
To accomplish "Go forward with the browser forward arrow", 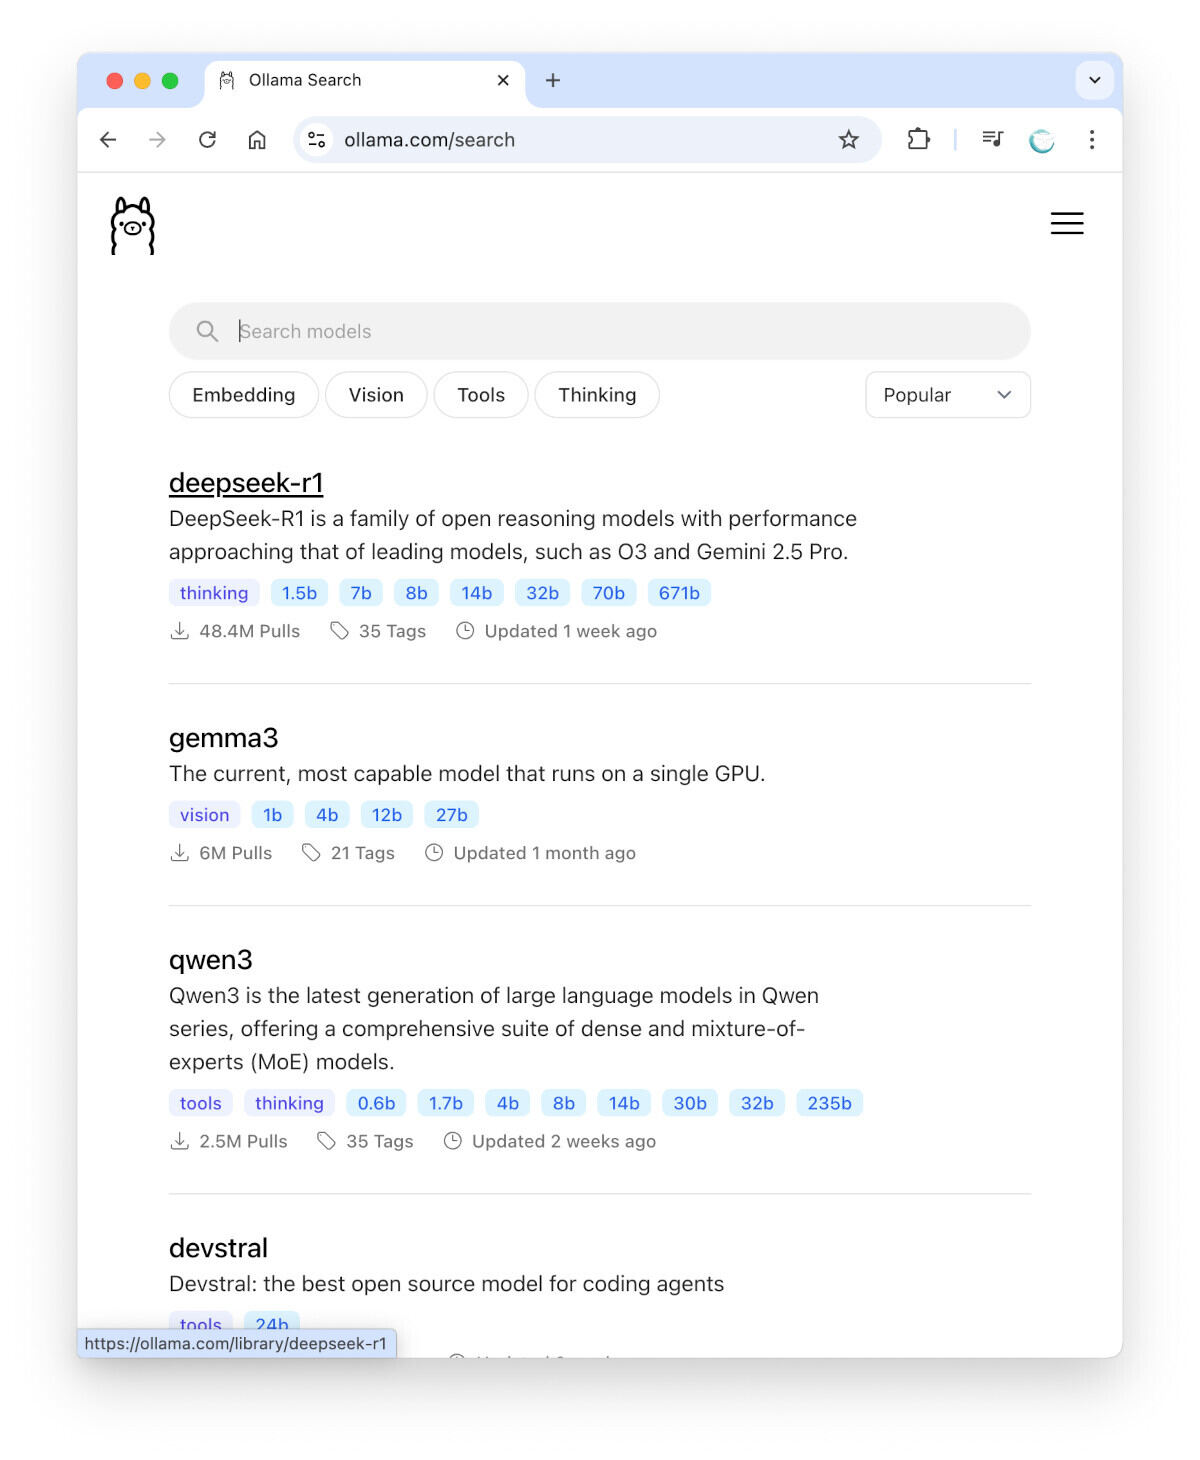I will coord(157,140).
